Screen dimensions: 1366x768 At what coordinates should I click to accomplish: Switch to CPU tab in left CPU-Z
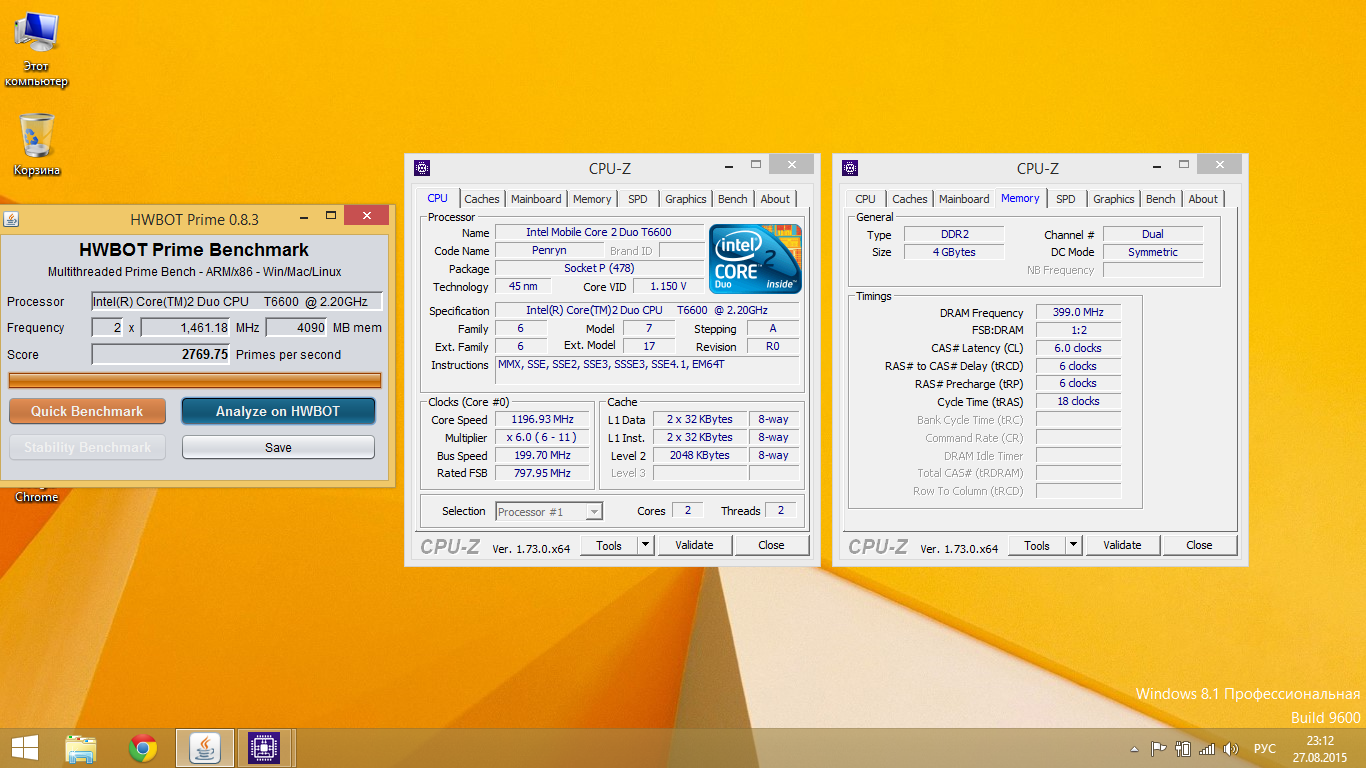coord(438,198)
